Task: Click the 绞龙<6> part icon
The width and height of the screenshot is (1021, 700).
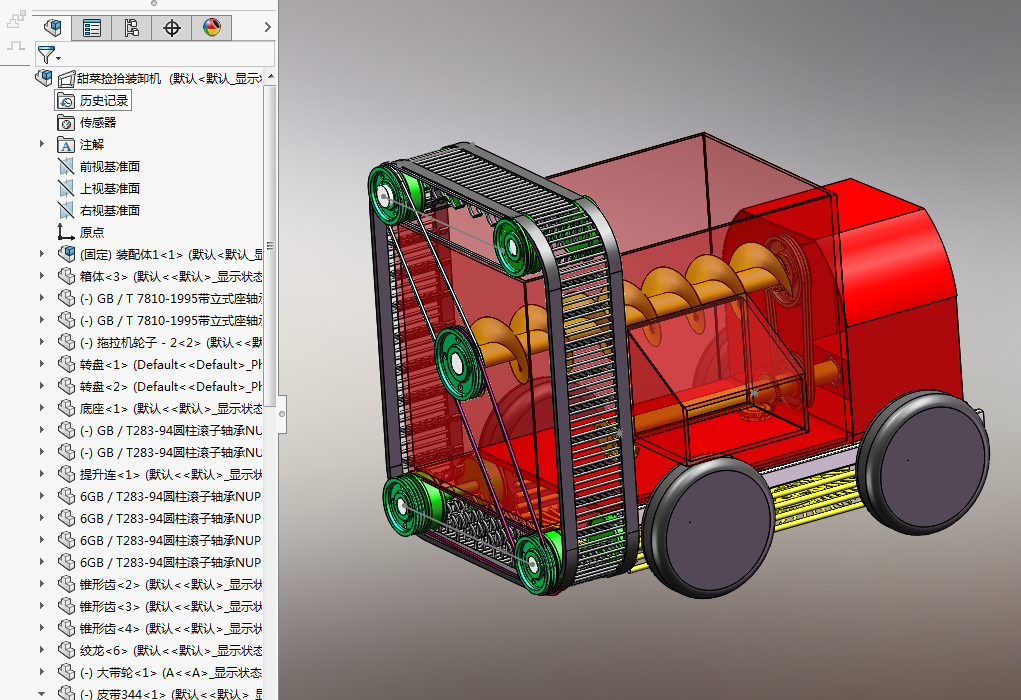Action: (66, 651)
